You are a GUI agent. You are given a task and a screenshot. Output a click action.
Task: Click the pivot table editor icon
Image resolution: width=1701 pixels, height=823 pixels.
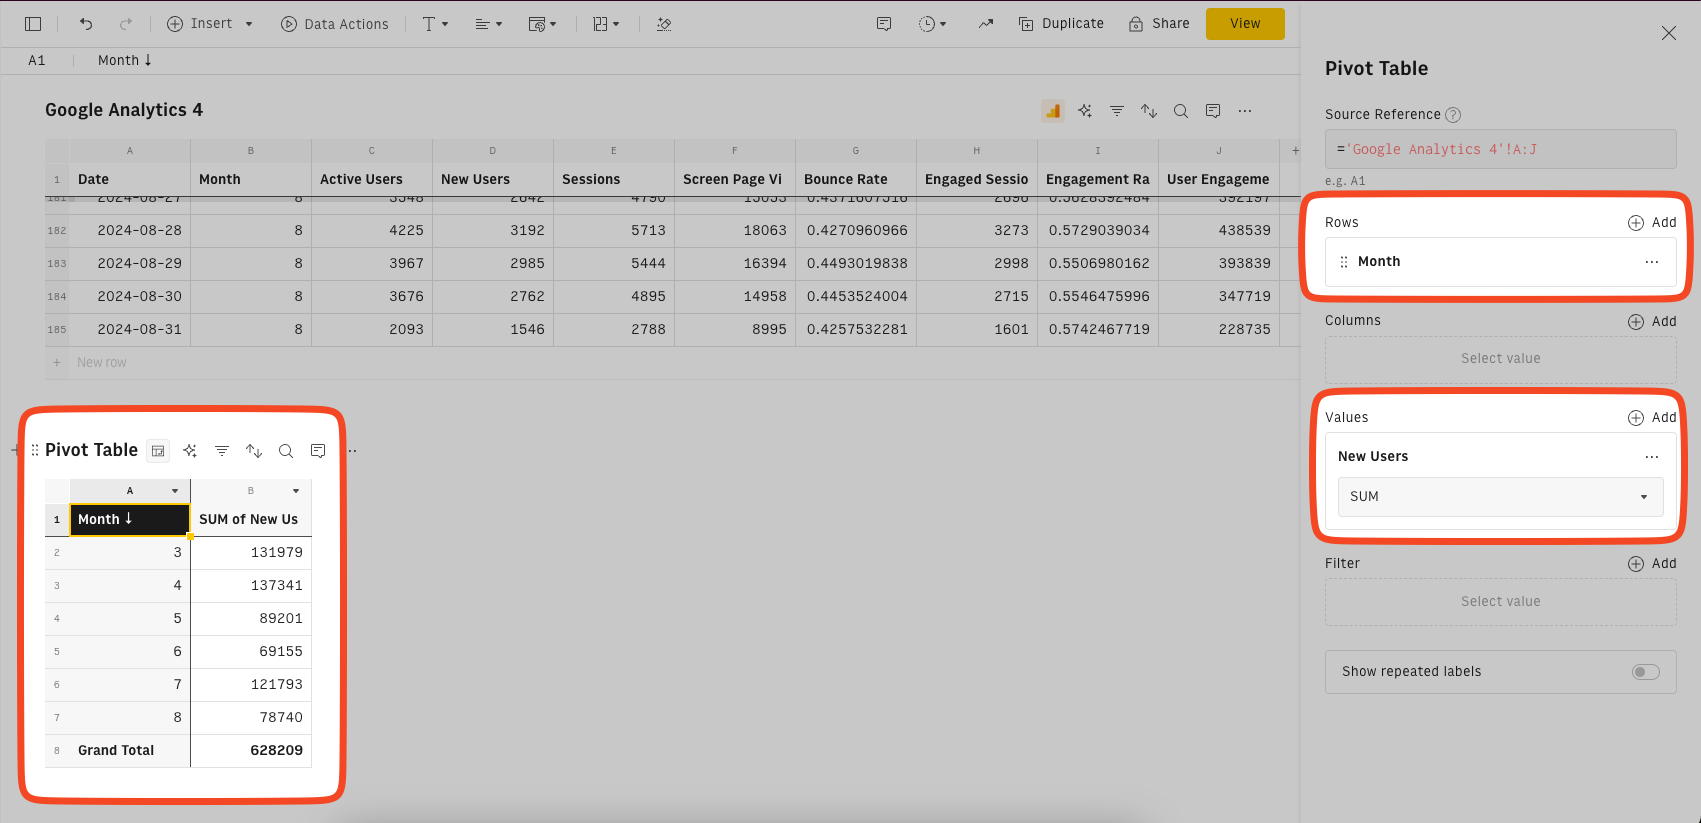158,451
